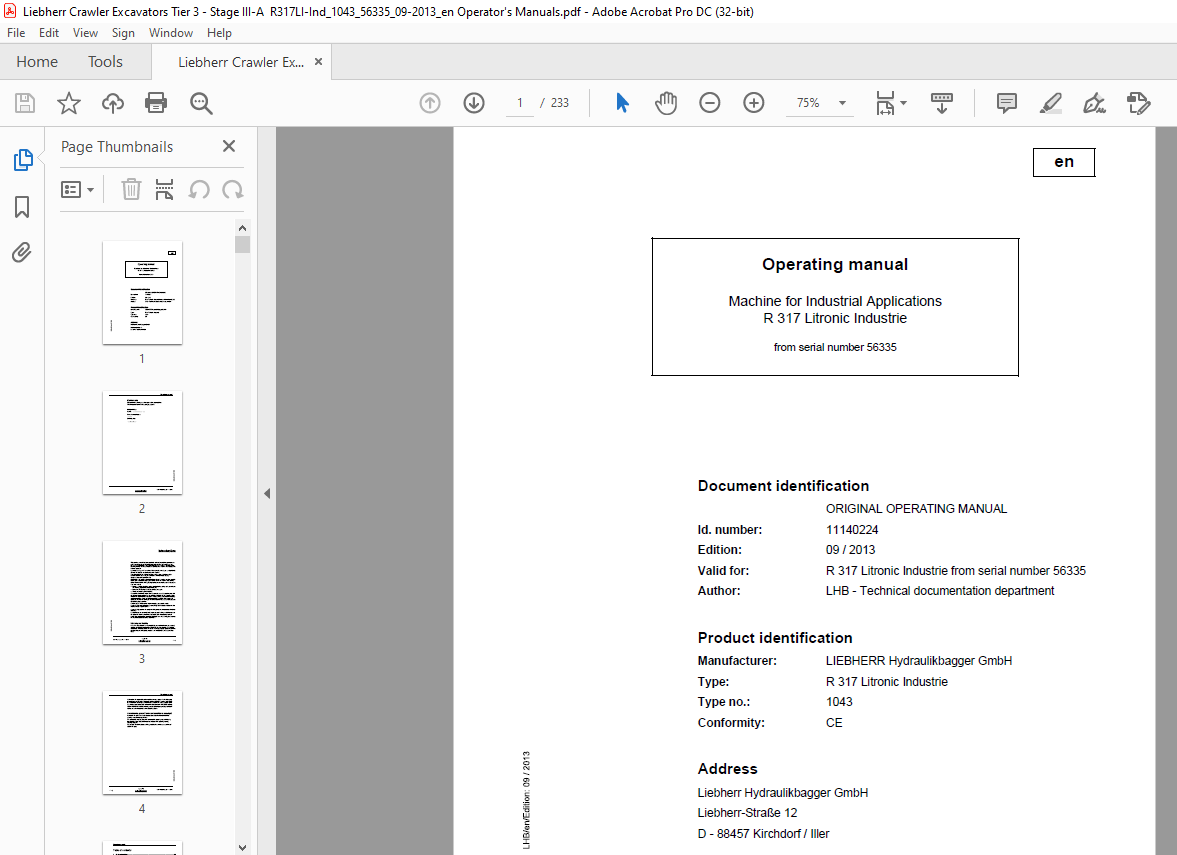Select the Liebherr Crawler Ex... document tab
Screen dimensions: 1177x855
tap(241, 62)
